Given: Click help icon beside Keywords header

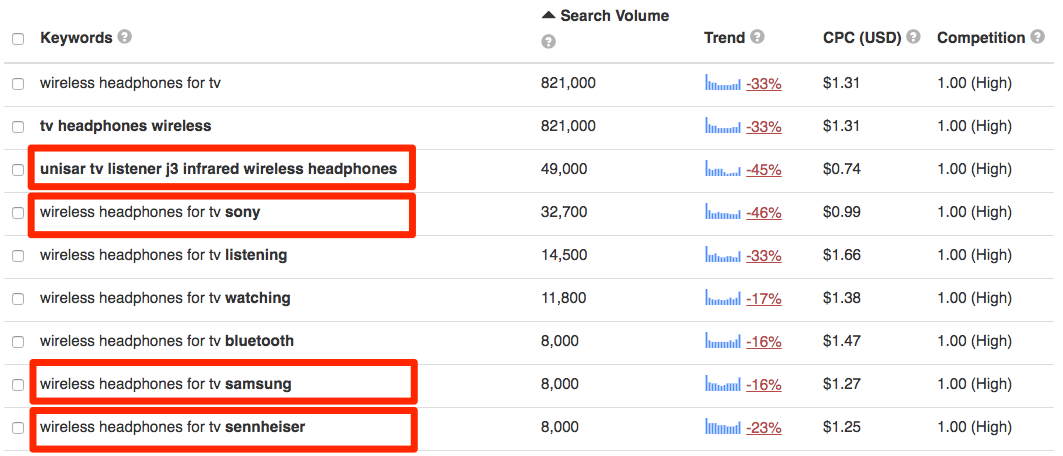Looking at the screenshot, I should coord(124,37).
